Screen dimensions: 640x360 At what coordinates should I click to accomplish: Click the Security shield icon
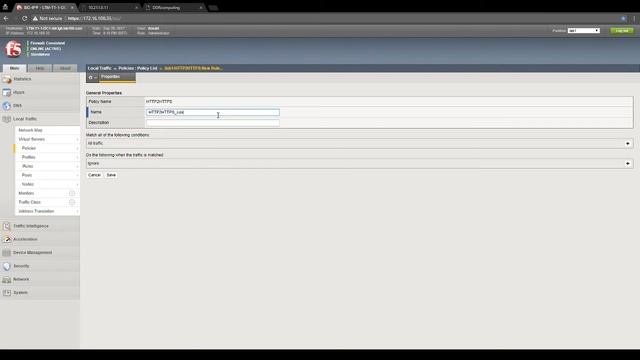[7, 266]
